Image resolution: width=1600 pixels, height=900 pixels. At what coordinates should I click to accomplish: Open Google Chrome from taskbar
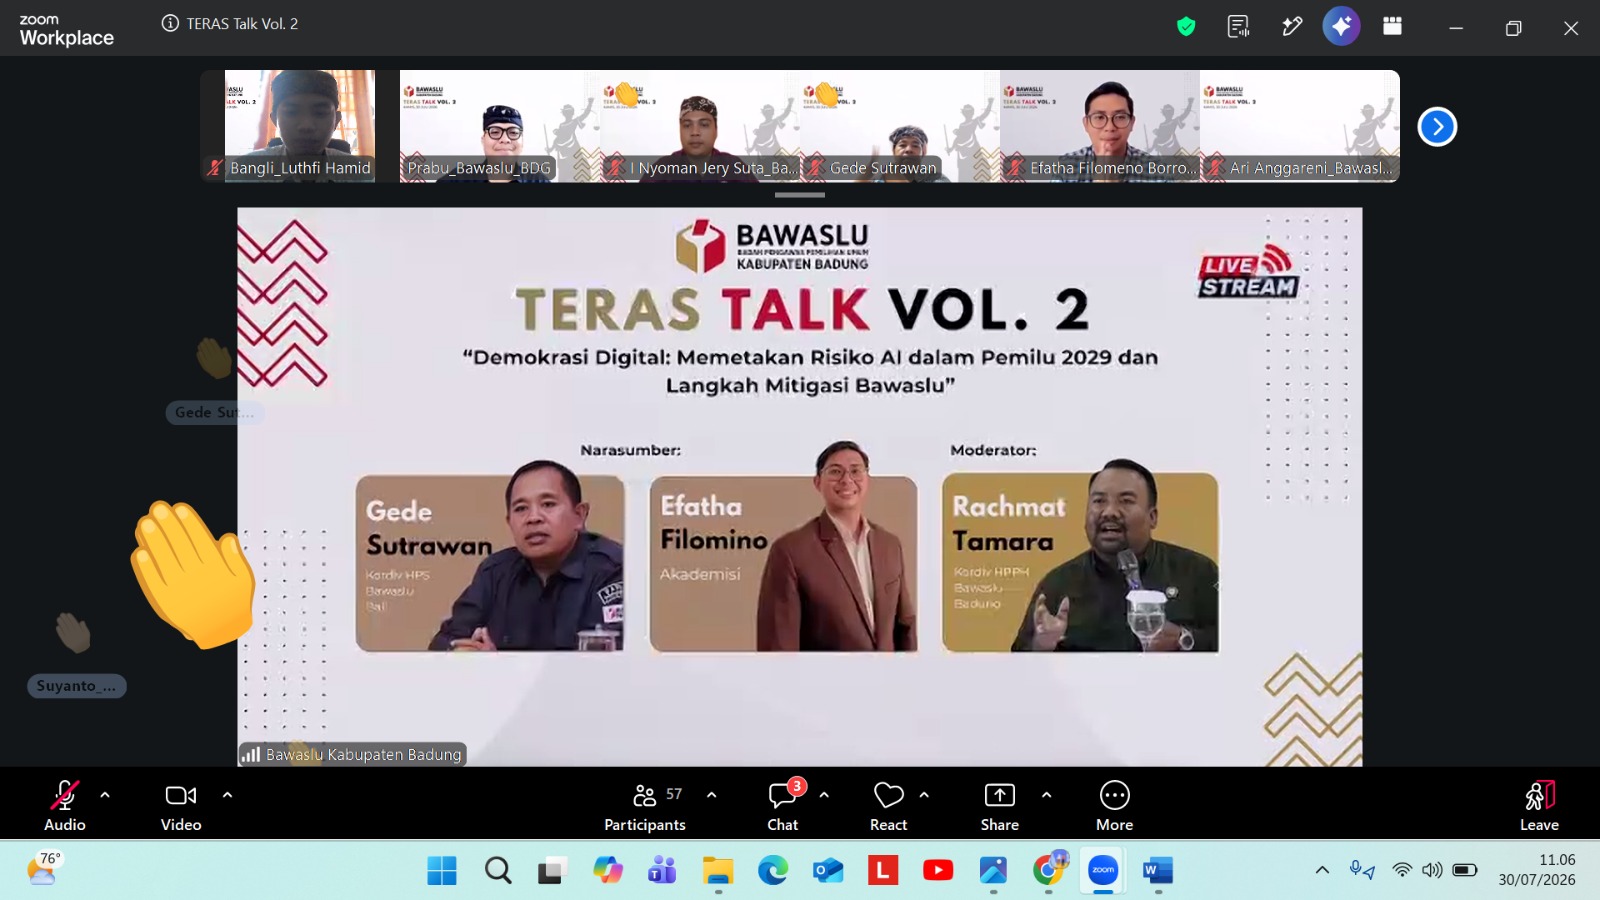coord(1049,870)
